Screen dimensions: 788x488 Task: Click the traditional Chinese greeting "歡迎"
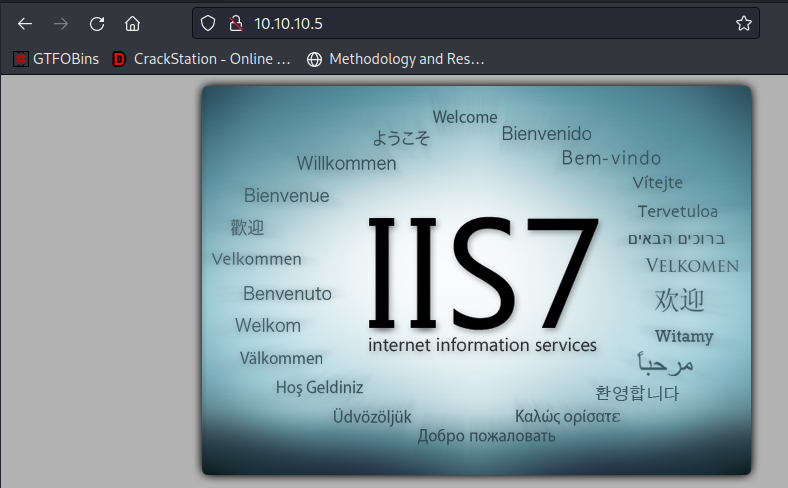tap(247, 228)
